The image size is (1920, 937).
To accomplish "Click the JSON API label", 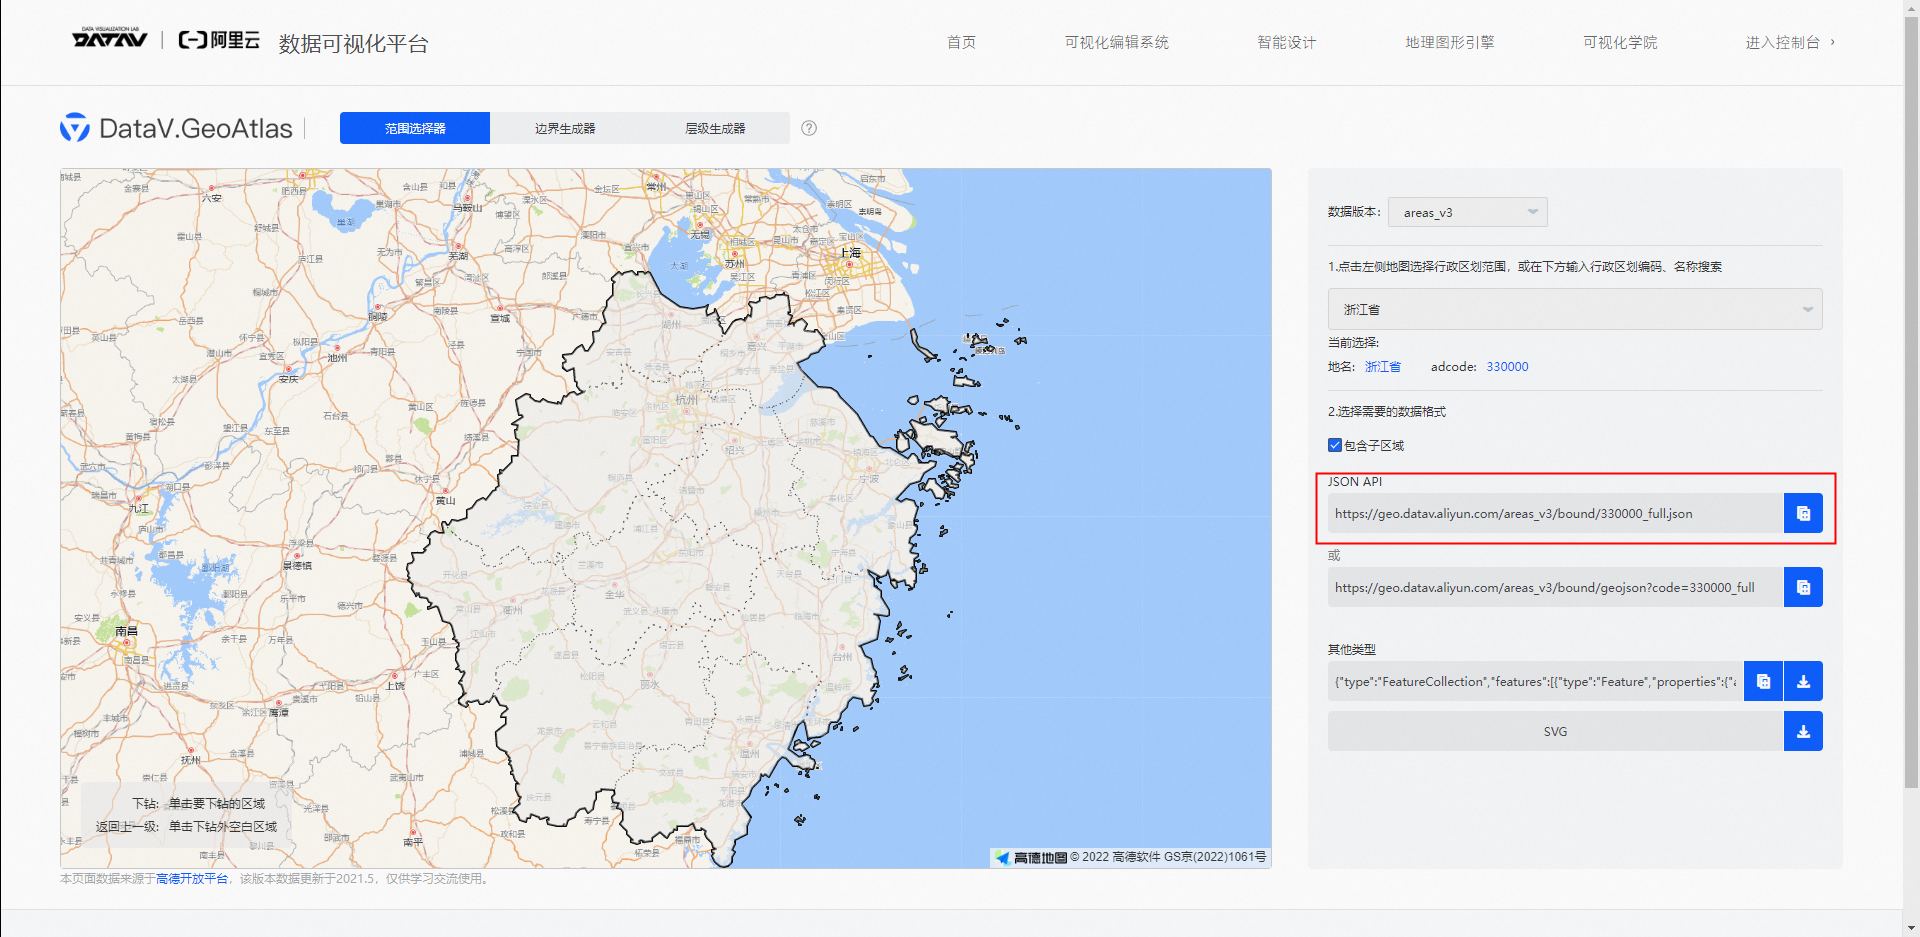I will coord(1355,482).
